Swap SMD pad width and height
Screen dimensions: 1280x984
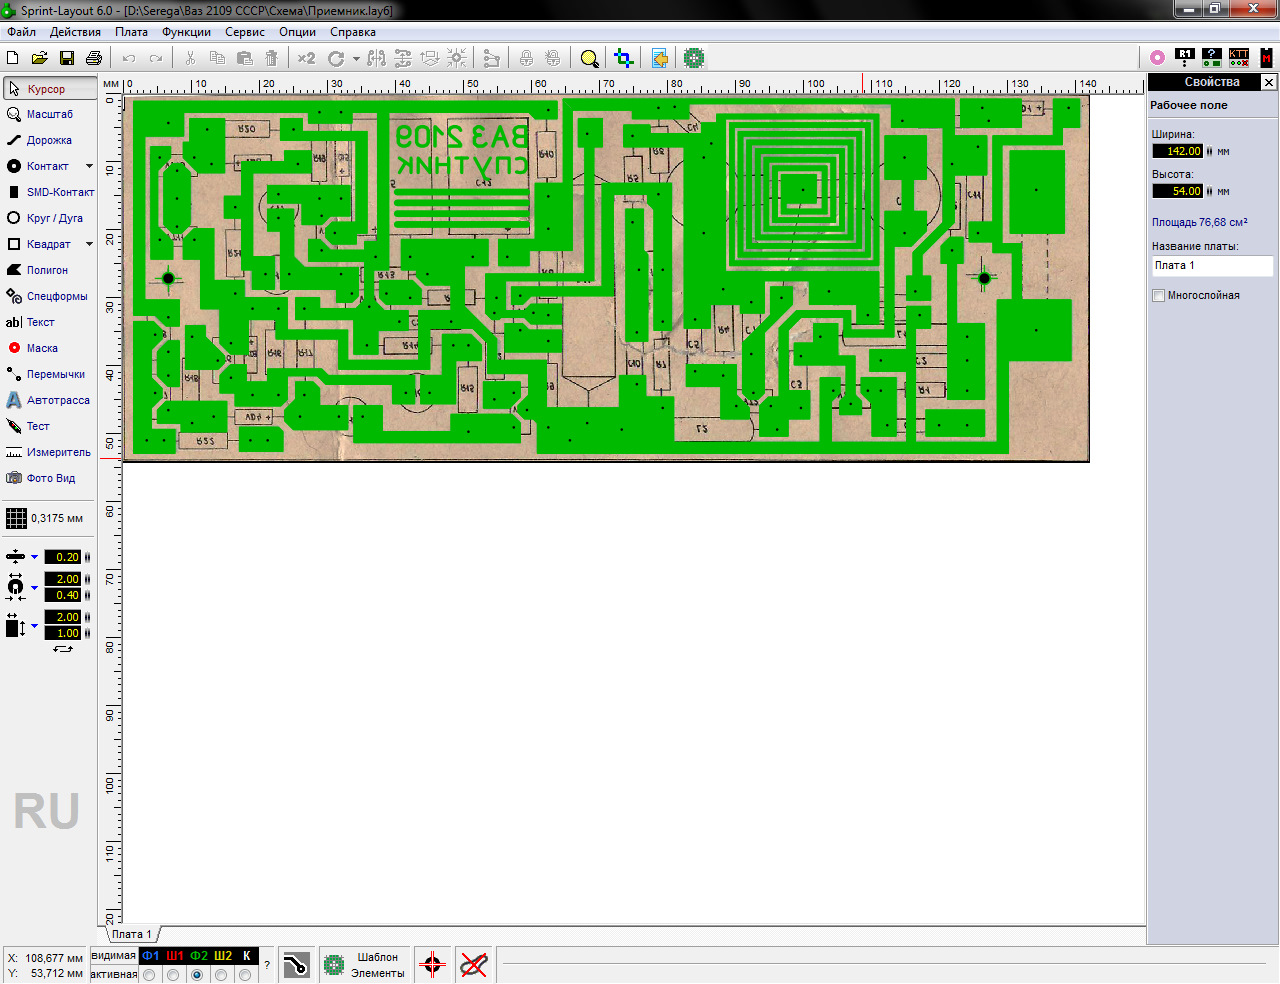pyautogui.click(x=63, y=649)
